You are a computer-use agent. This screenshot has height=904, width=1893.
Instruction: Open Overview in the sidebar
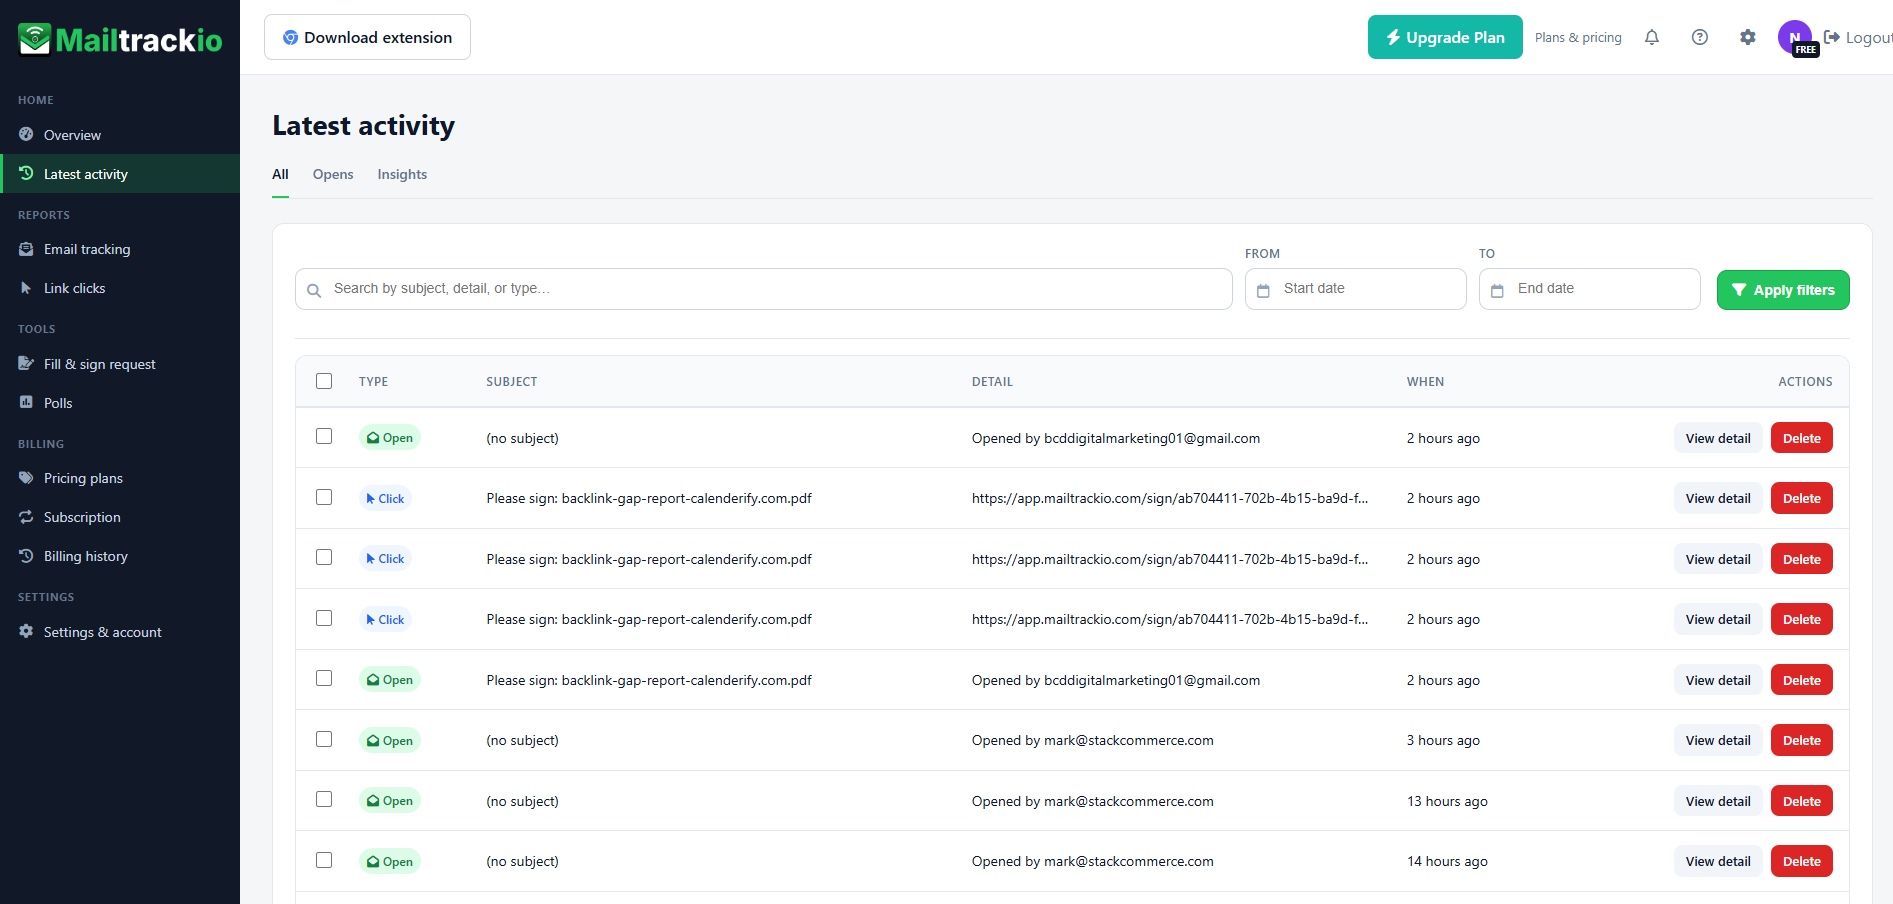point(120,135)
